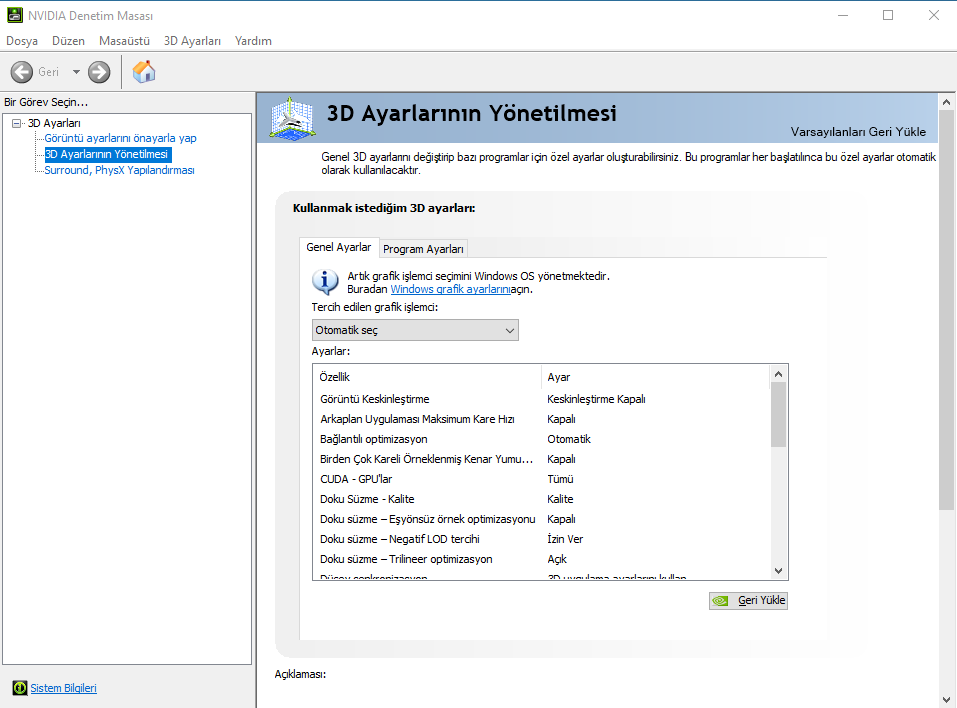Click the settings list scroll up arrow

pyautogui.click(x=778, y=374)
